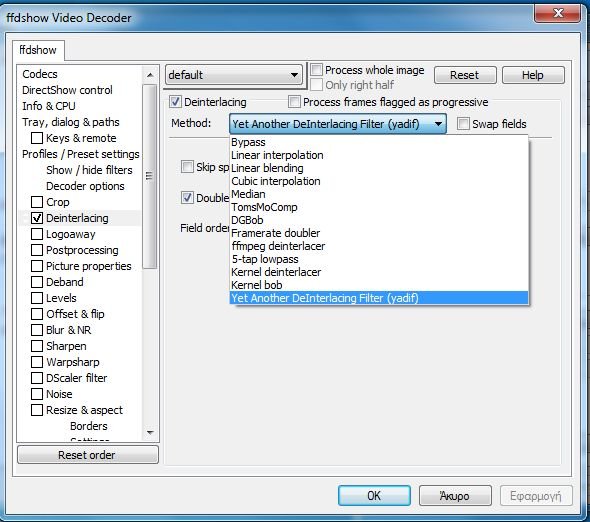The image size is (590, 522).
Task: Check Process frames flagged as progressive
Action: 294,102
